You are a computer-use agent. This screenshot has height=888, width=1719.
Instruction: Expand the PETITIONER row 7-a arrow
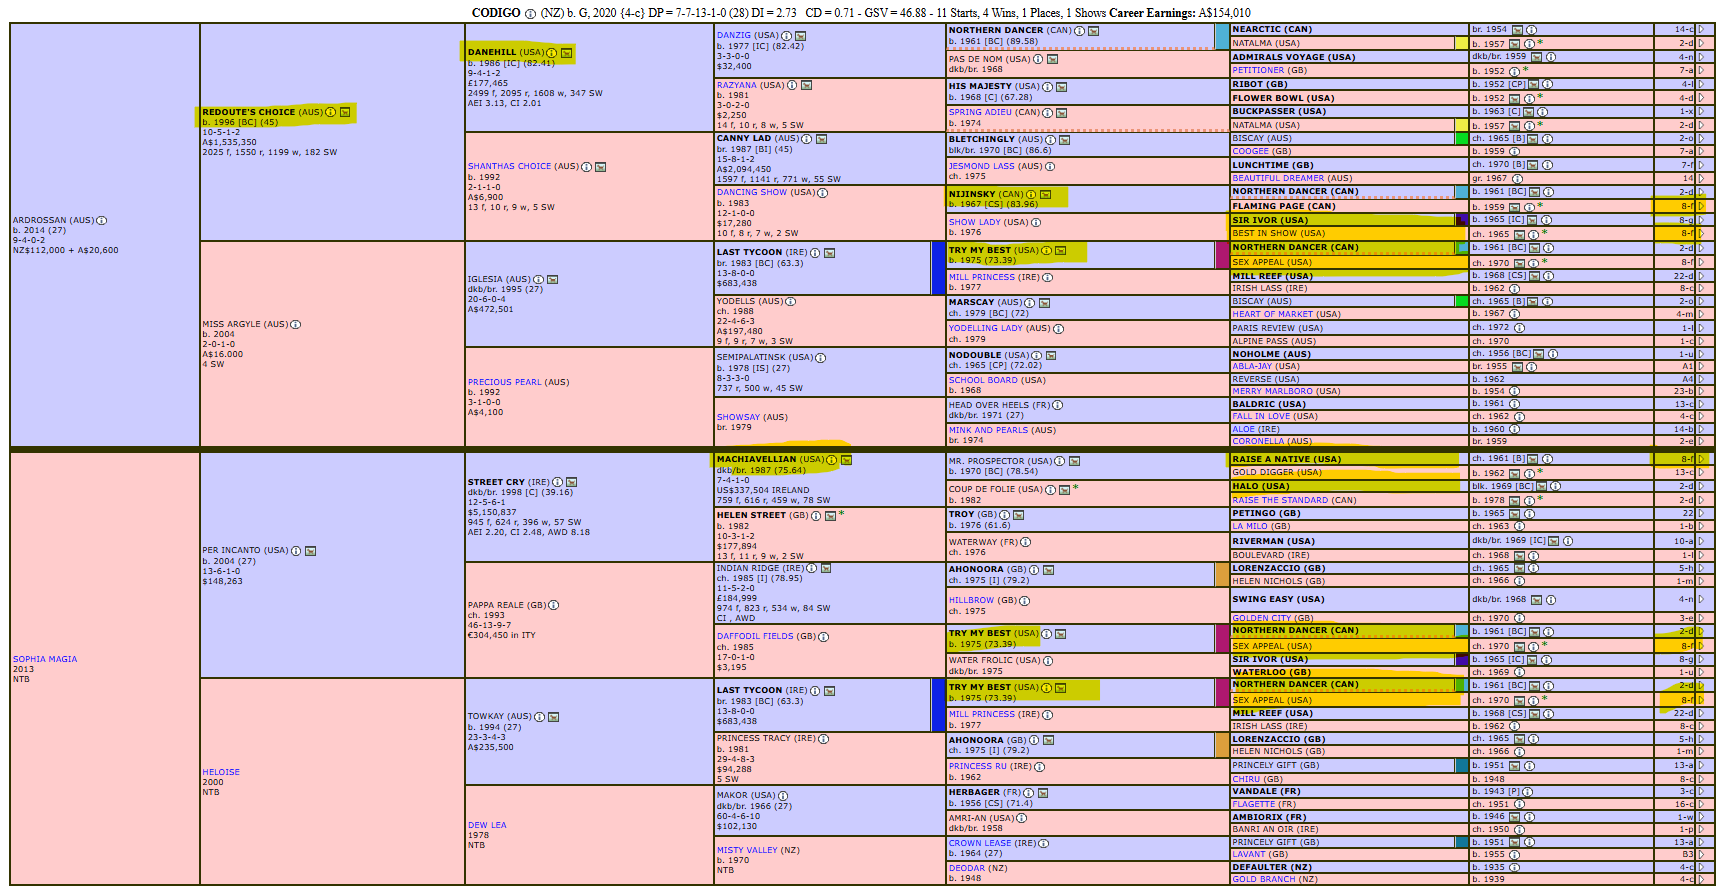1701,71
